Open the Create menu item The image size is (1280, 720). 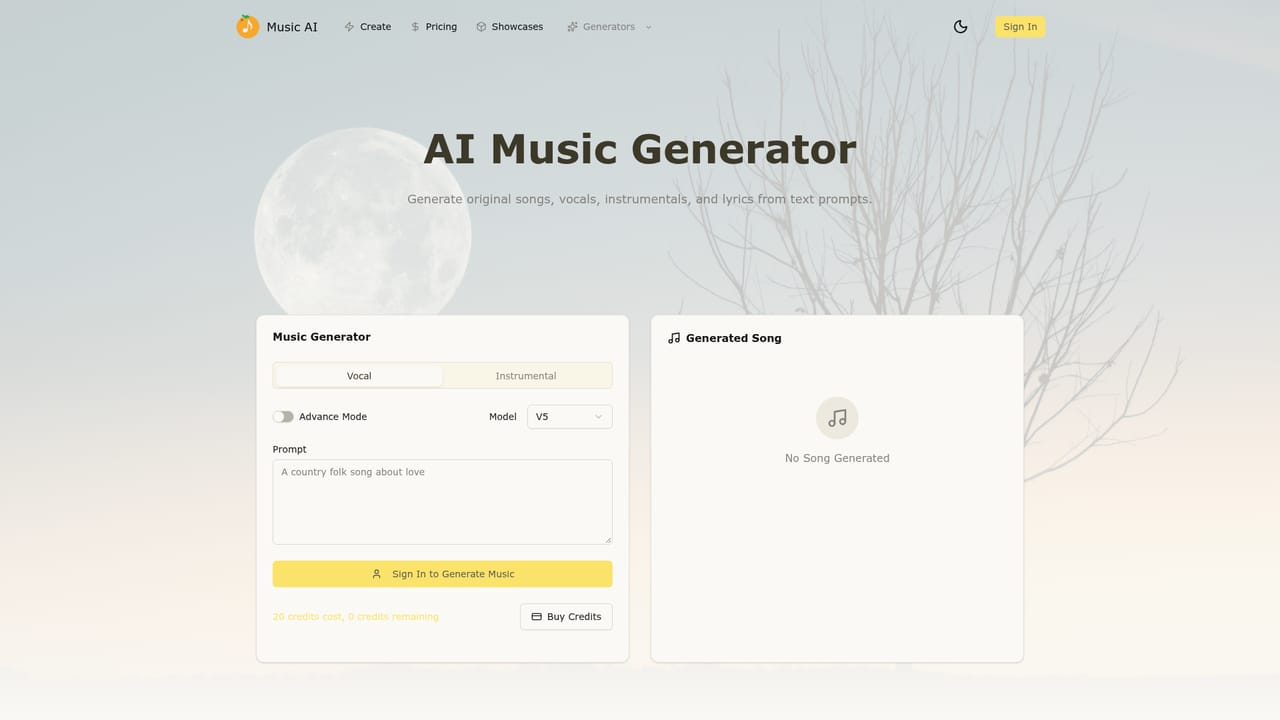(367, 27)
